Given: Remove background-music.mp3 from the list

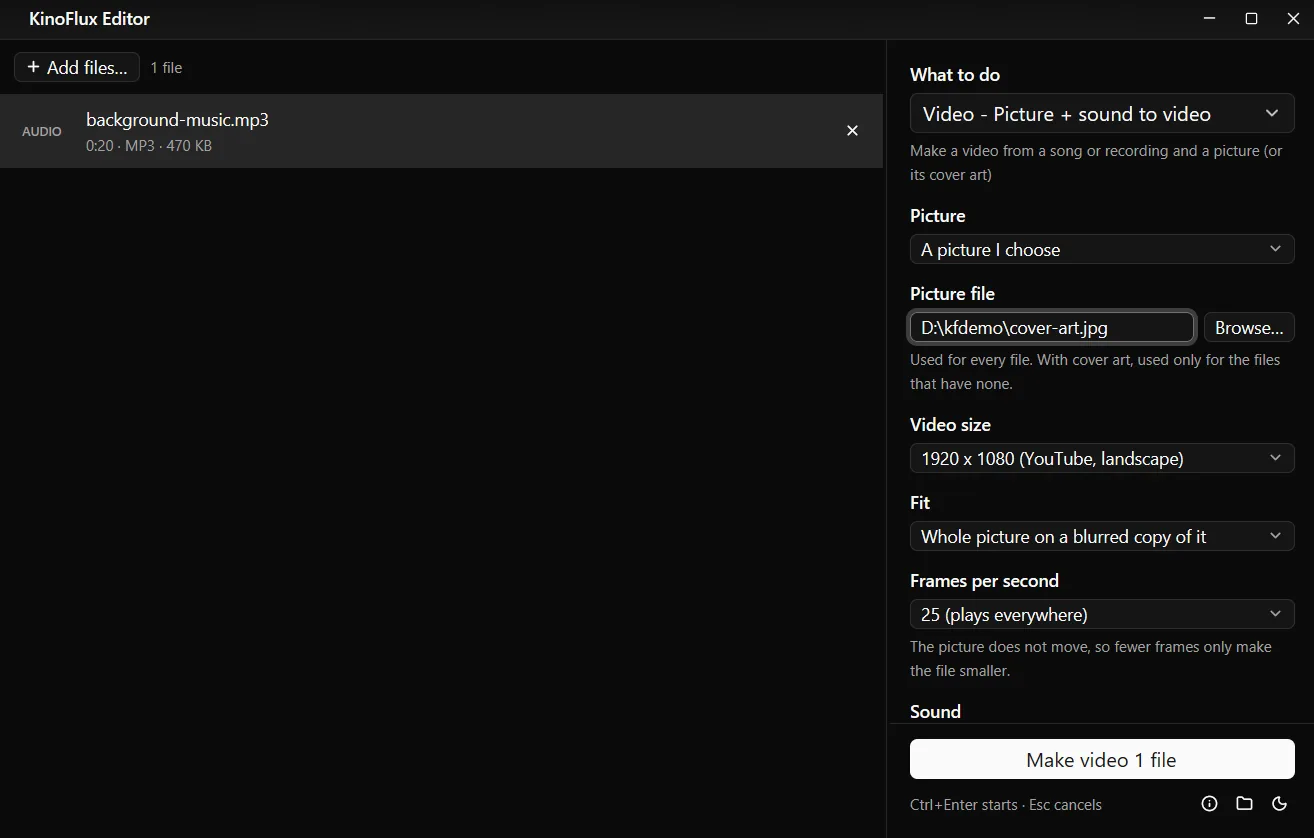Looking at the screenshot, I should coord(852,131).
